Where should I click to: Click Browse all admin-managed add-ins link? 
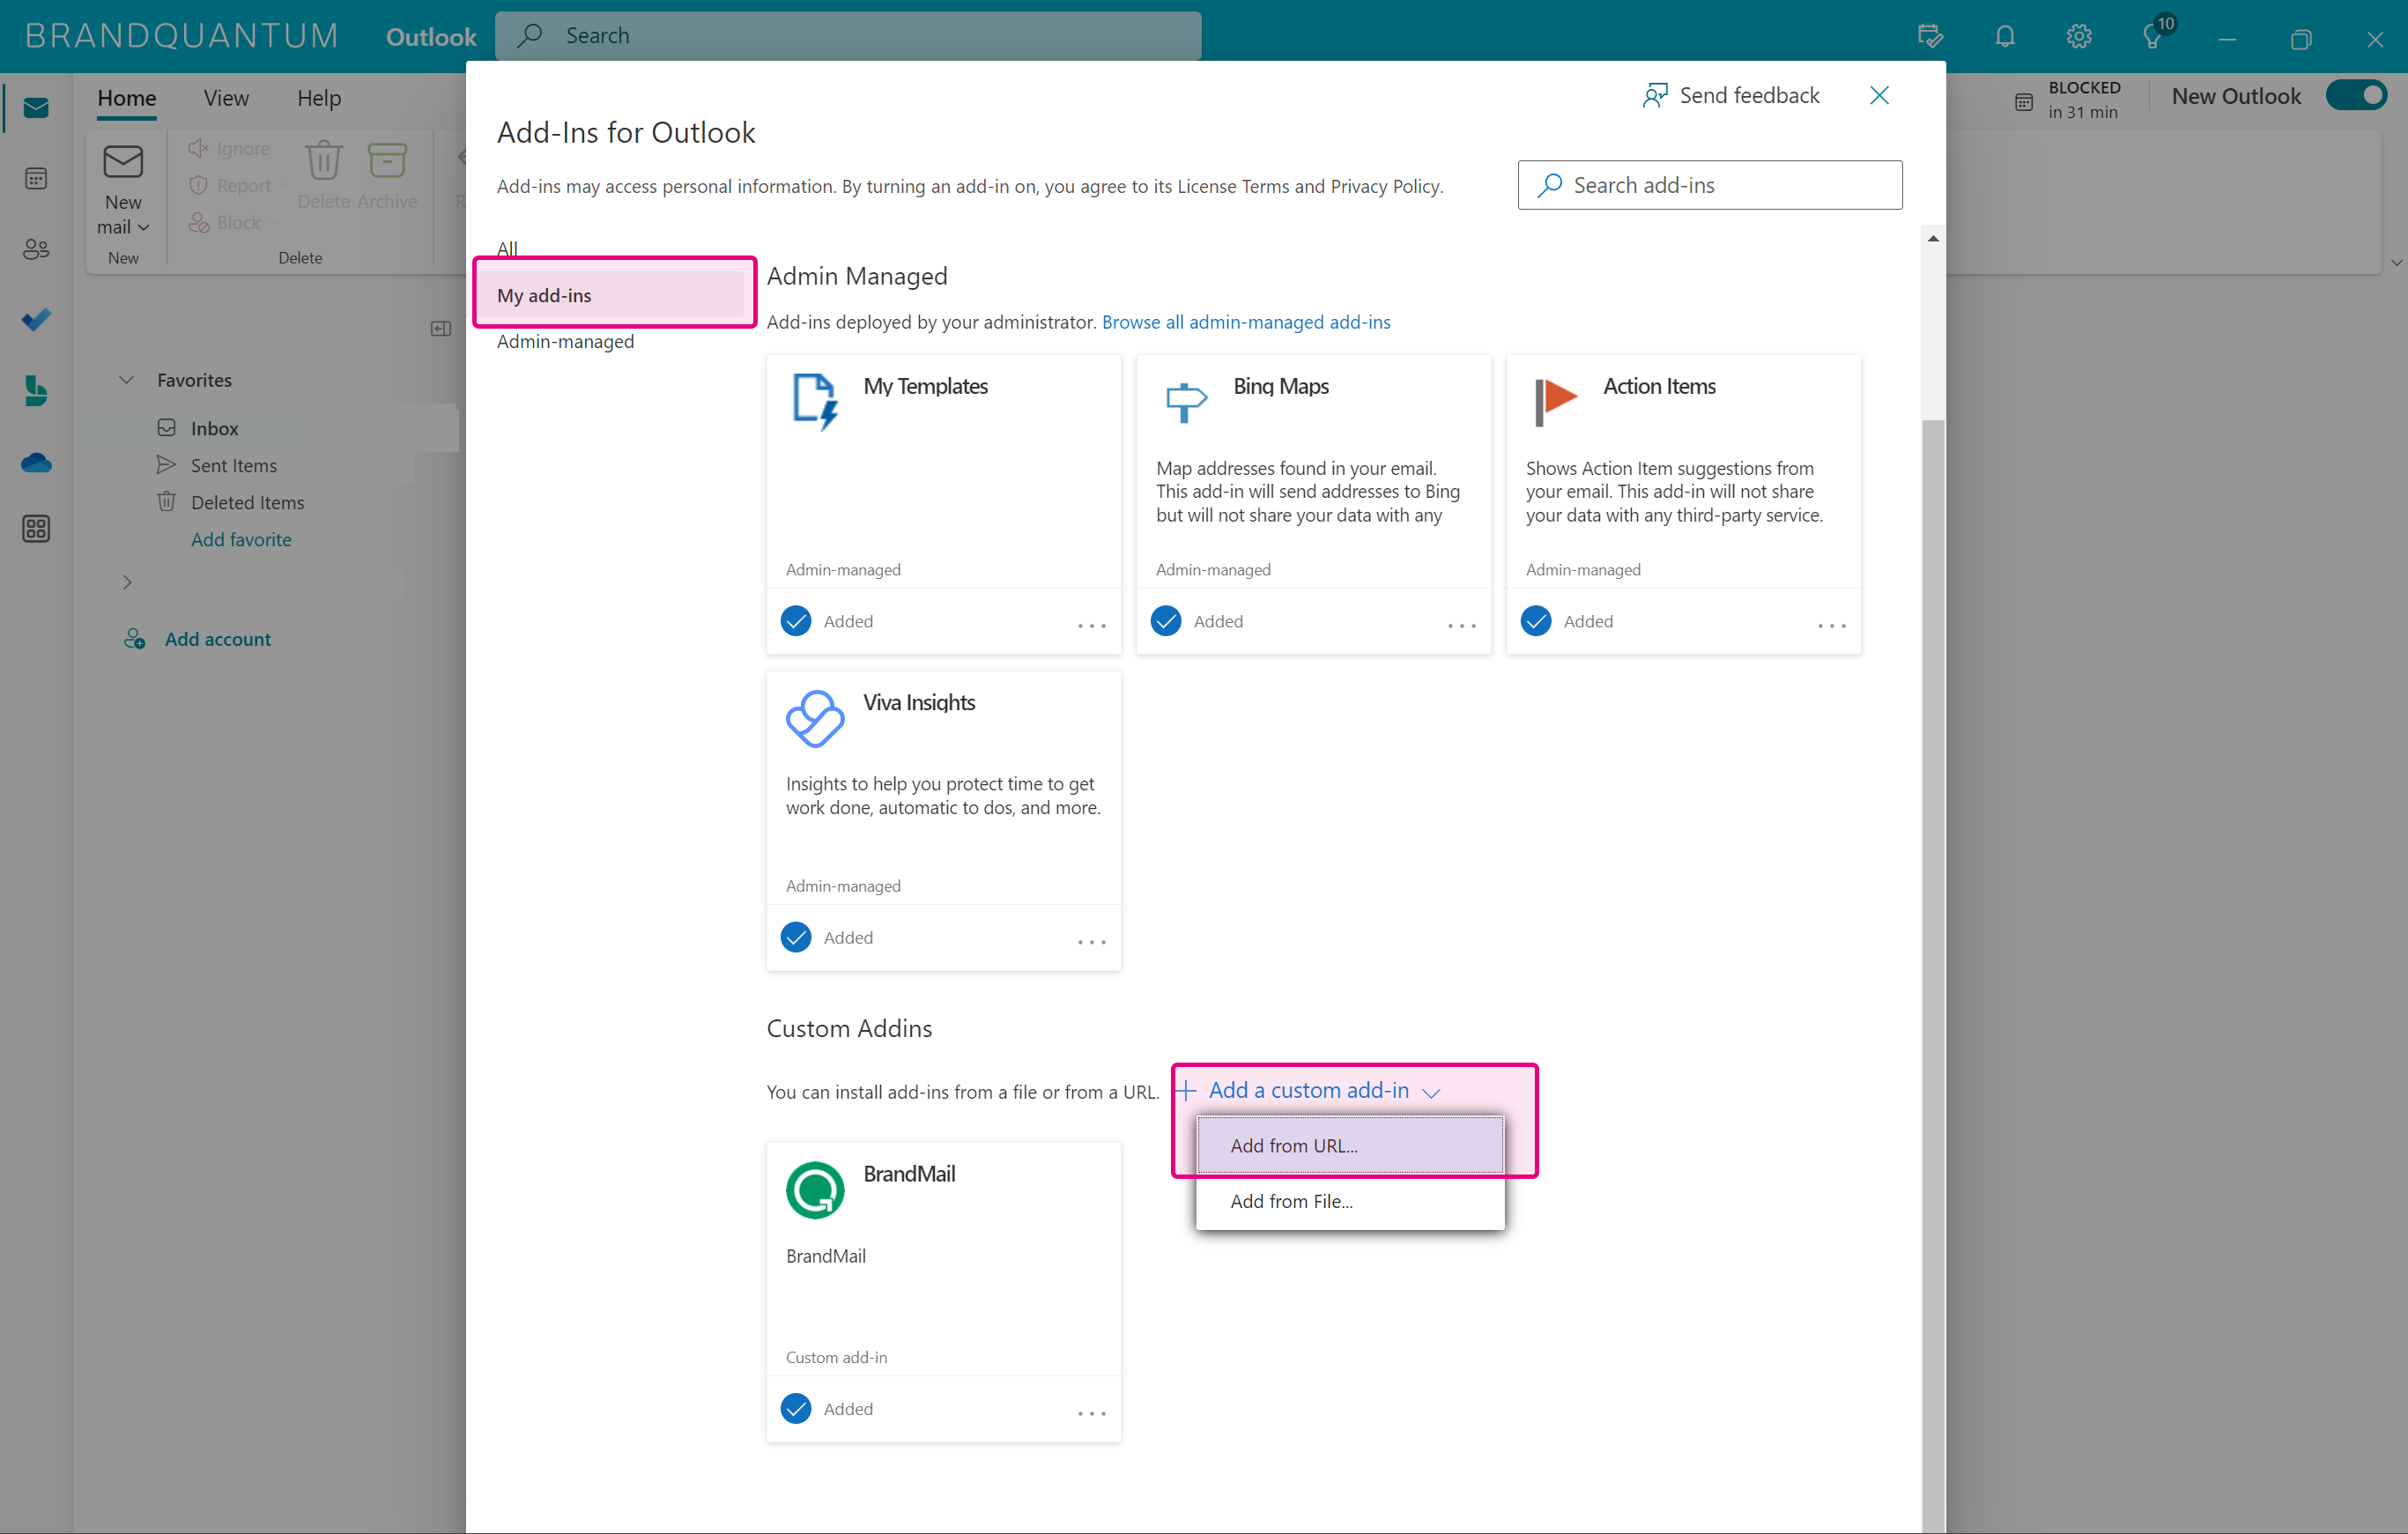coord(1246,322)
